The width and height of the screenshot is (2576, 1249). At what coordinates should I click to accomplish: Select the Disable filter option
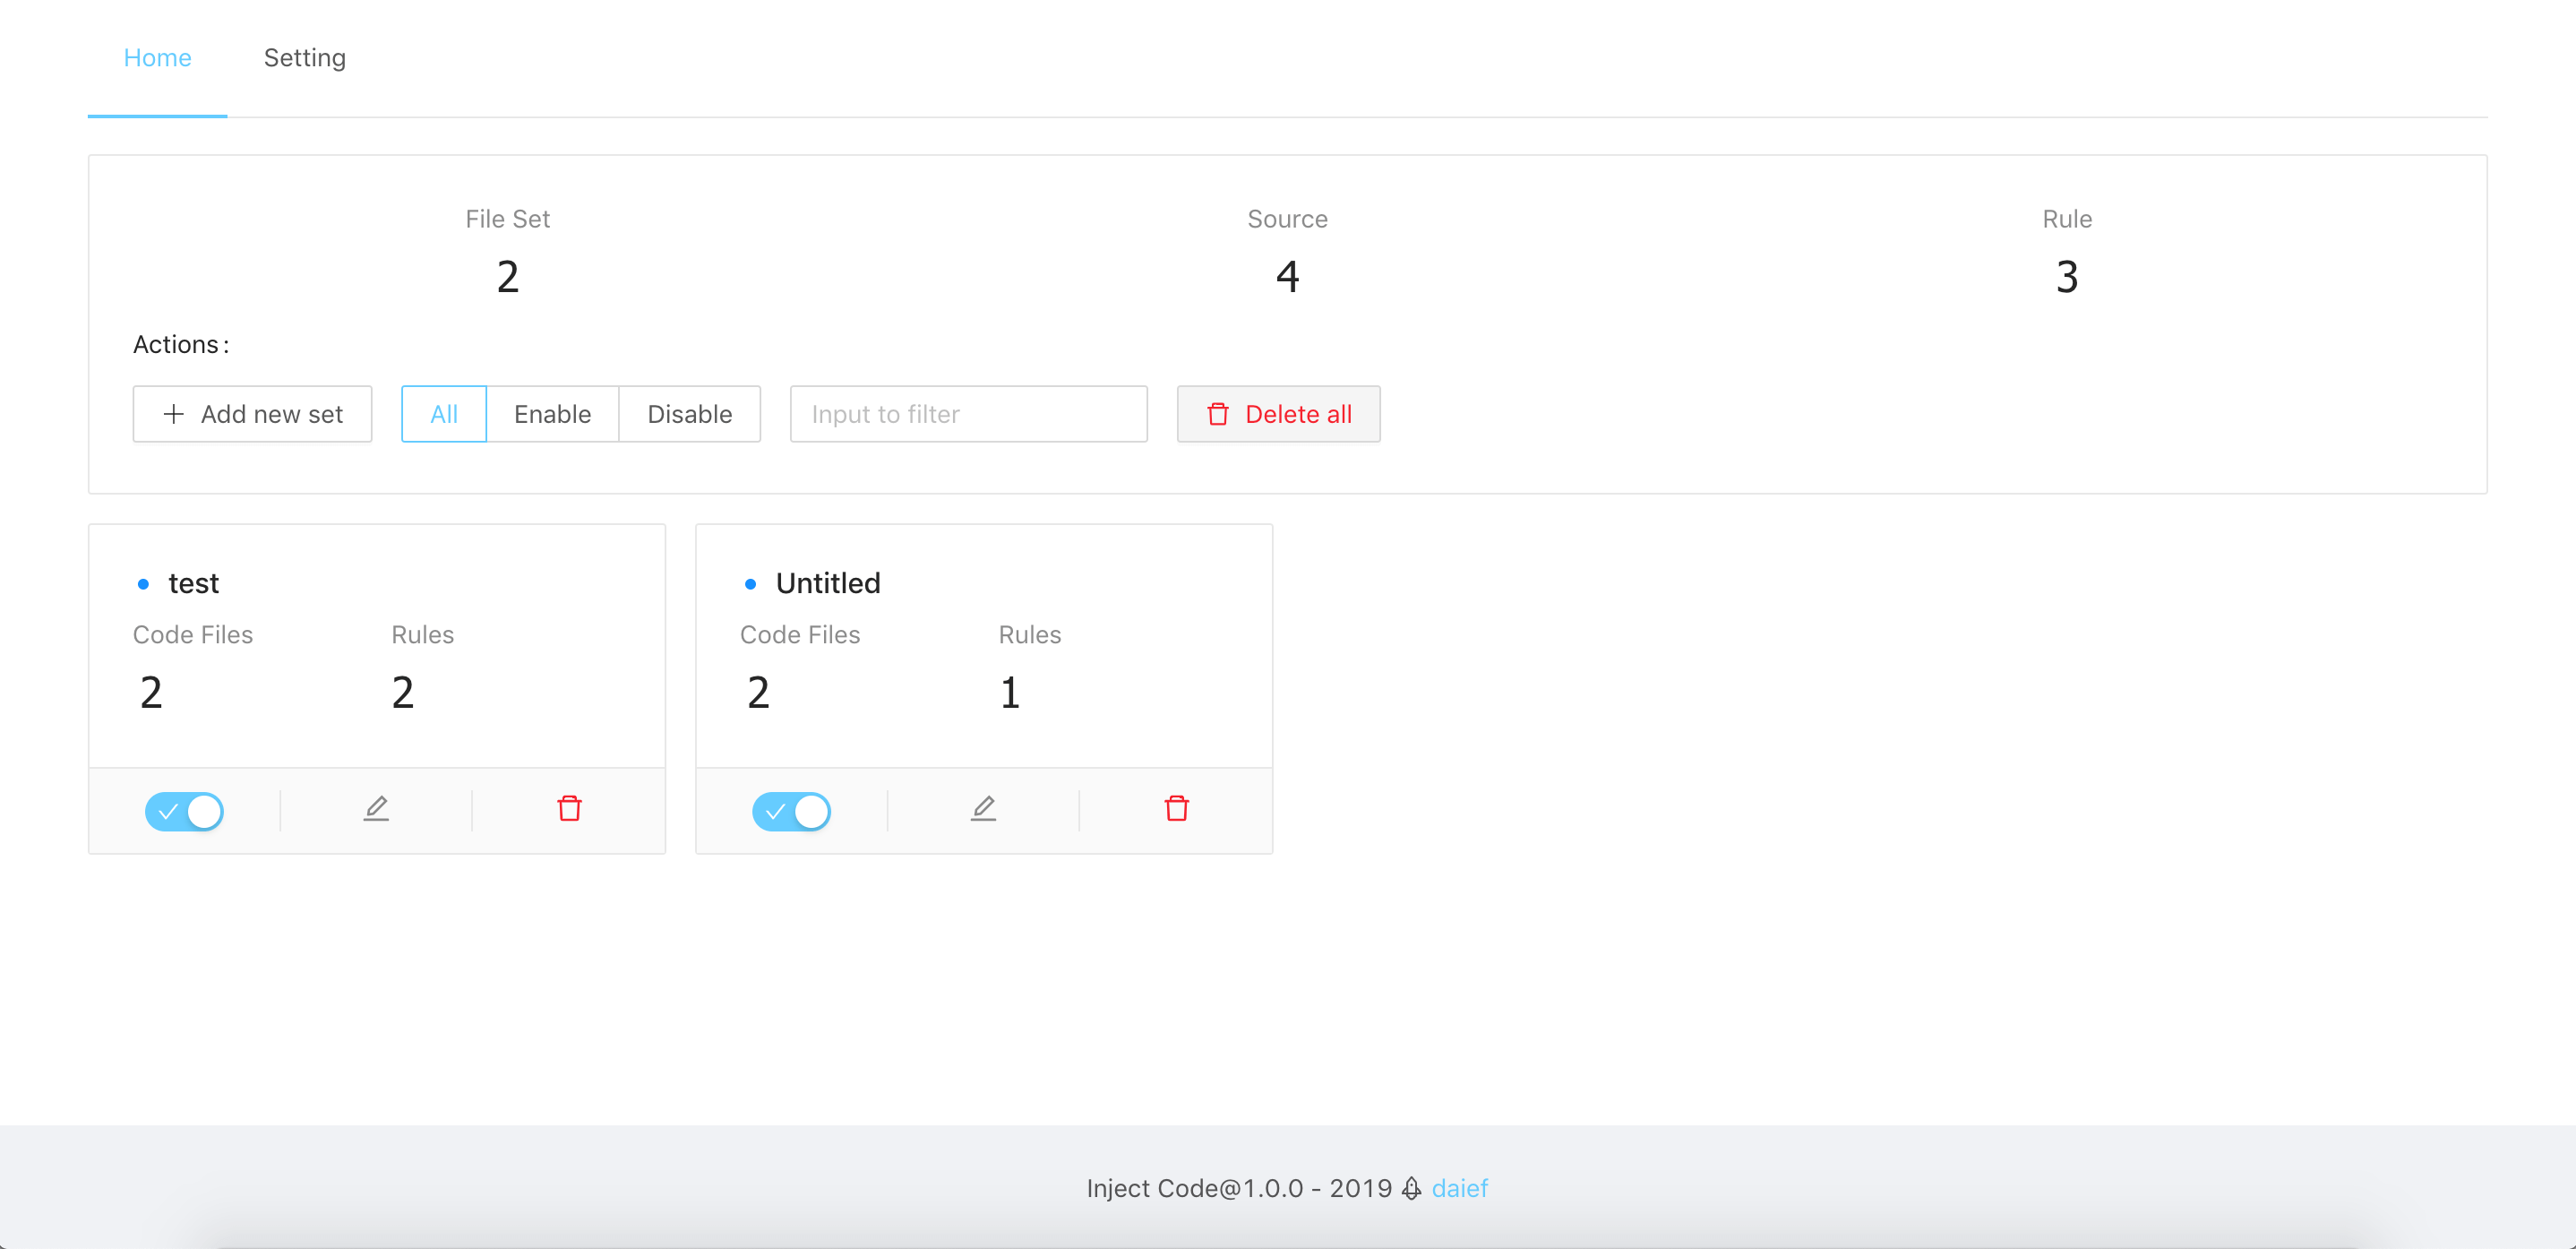[689, 414]
